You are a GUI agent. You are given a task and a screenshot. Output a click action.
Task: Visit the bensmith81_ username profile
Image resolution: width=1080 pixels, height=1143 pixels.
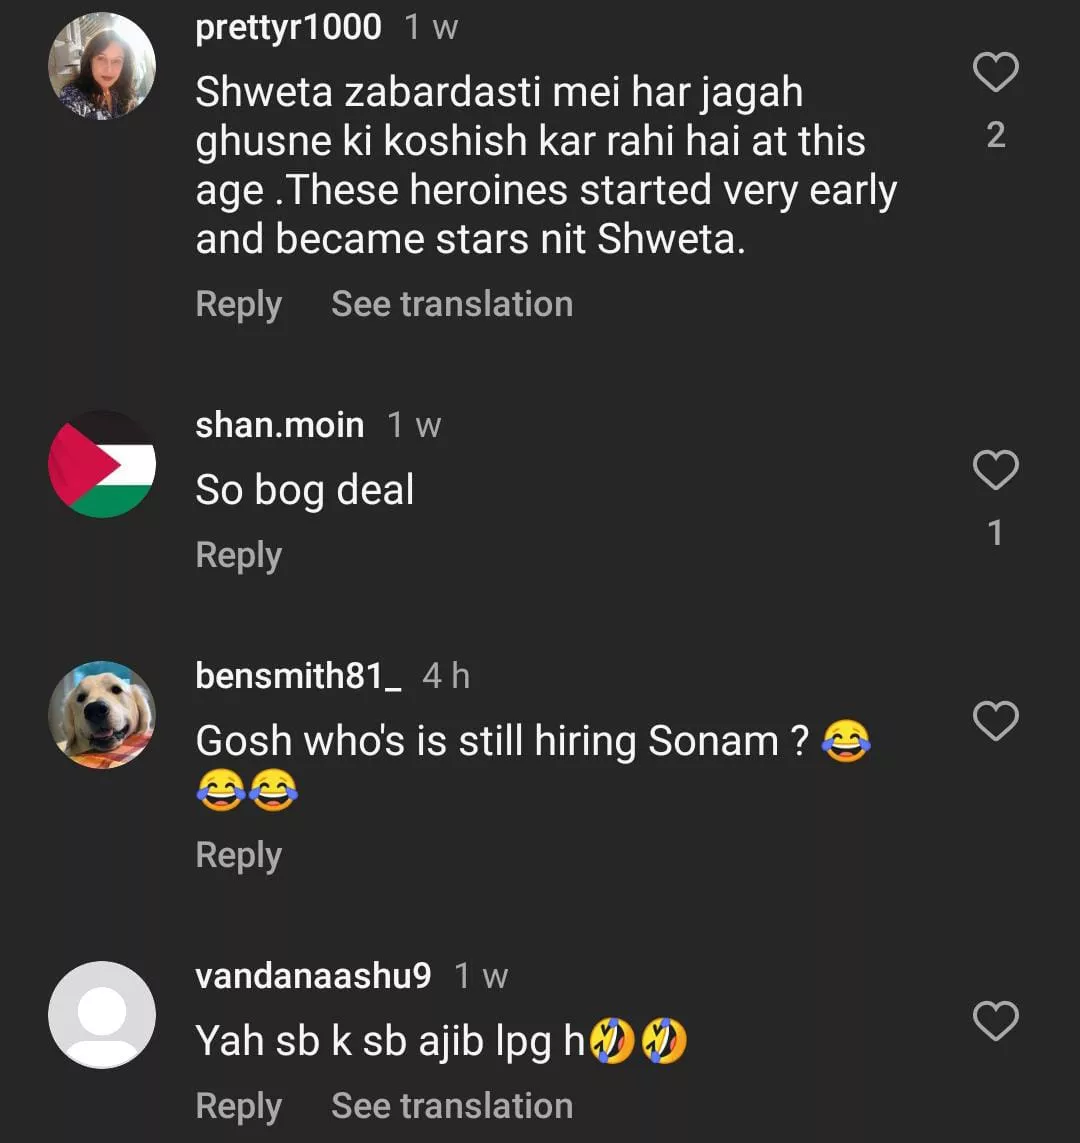point(298,676)
